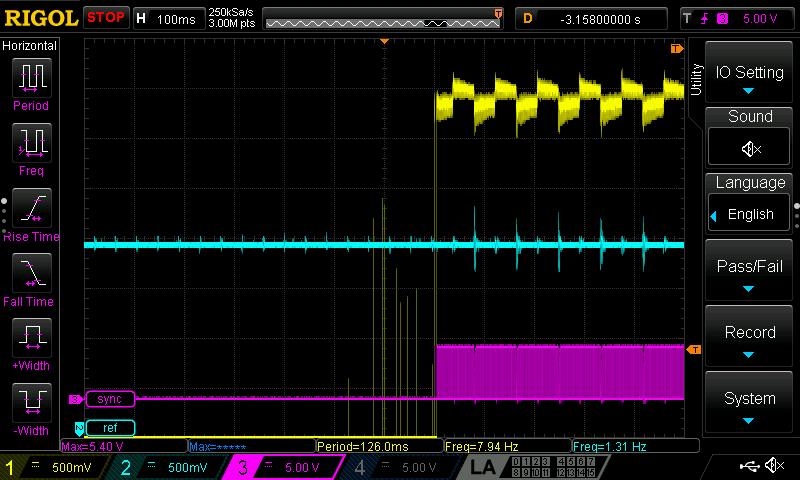Click the LA logic analyzer button
Viewport: 800px width, 480px height.
pos(482,467)
